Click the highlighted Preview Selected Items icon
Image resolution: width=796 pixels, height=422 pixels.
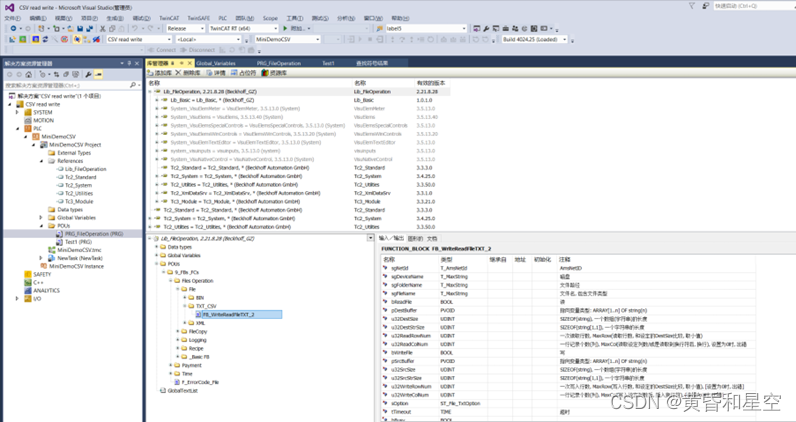98,75
